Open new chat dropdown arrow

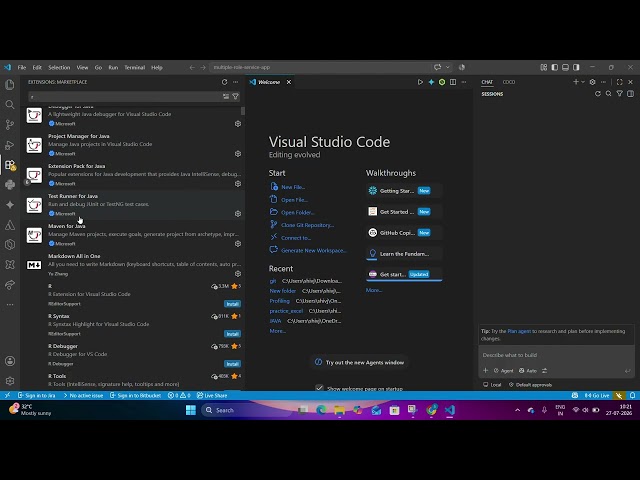click(583, 82)
